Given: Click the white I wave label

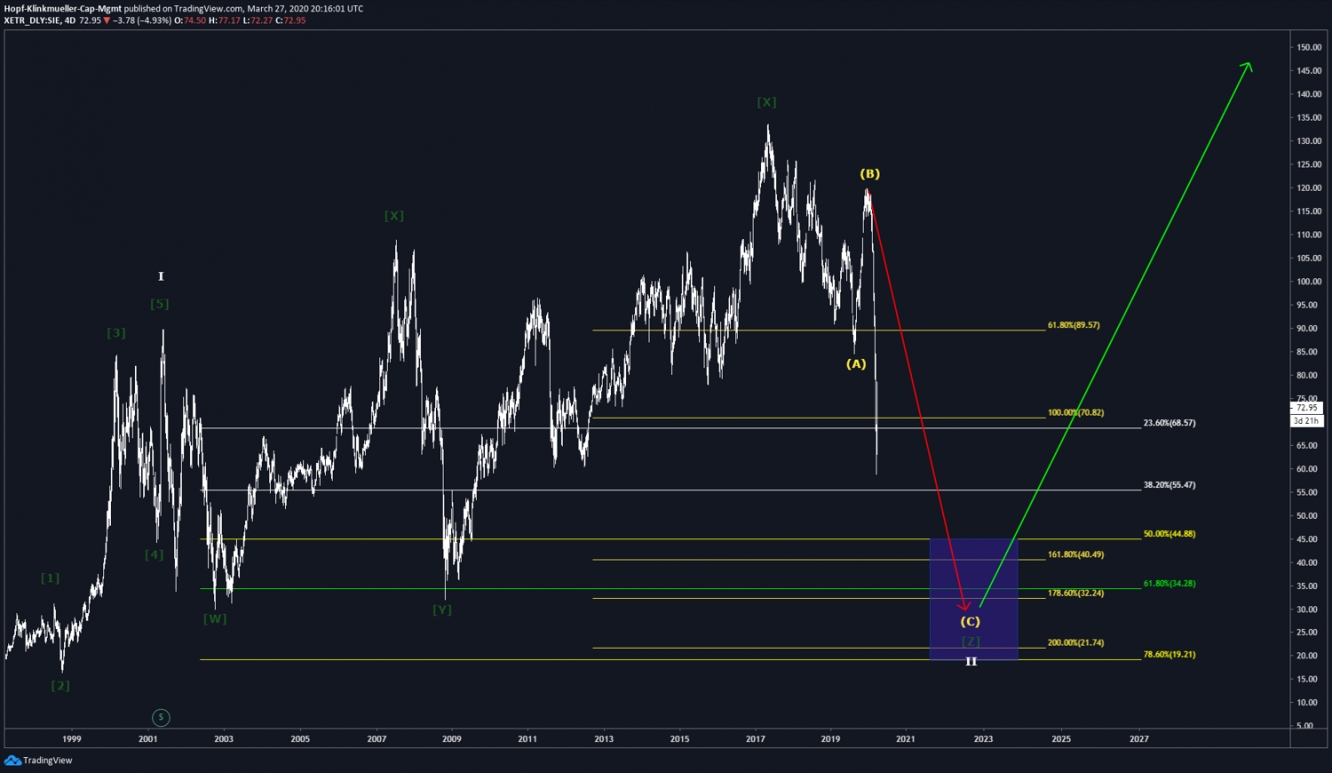Looking at the screenshot, I should click(x=161, y=277).
